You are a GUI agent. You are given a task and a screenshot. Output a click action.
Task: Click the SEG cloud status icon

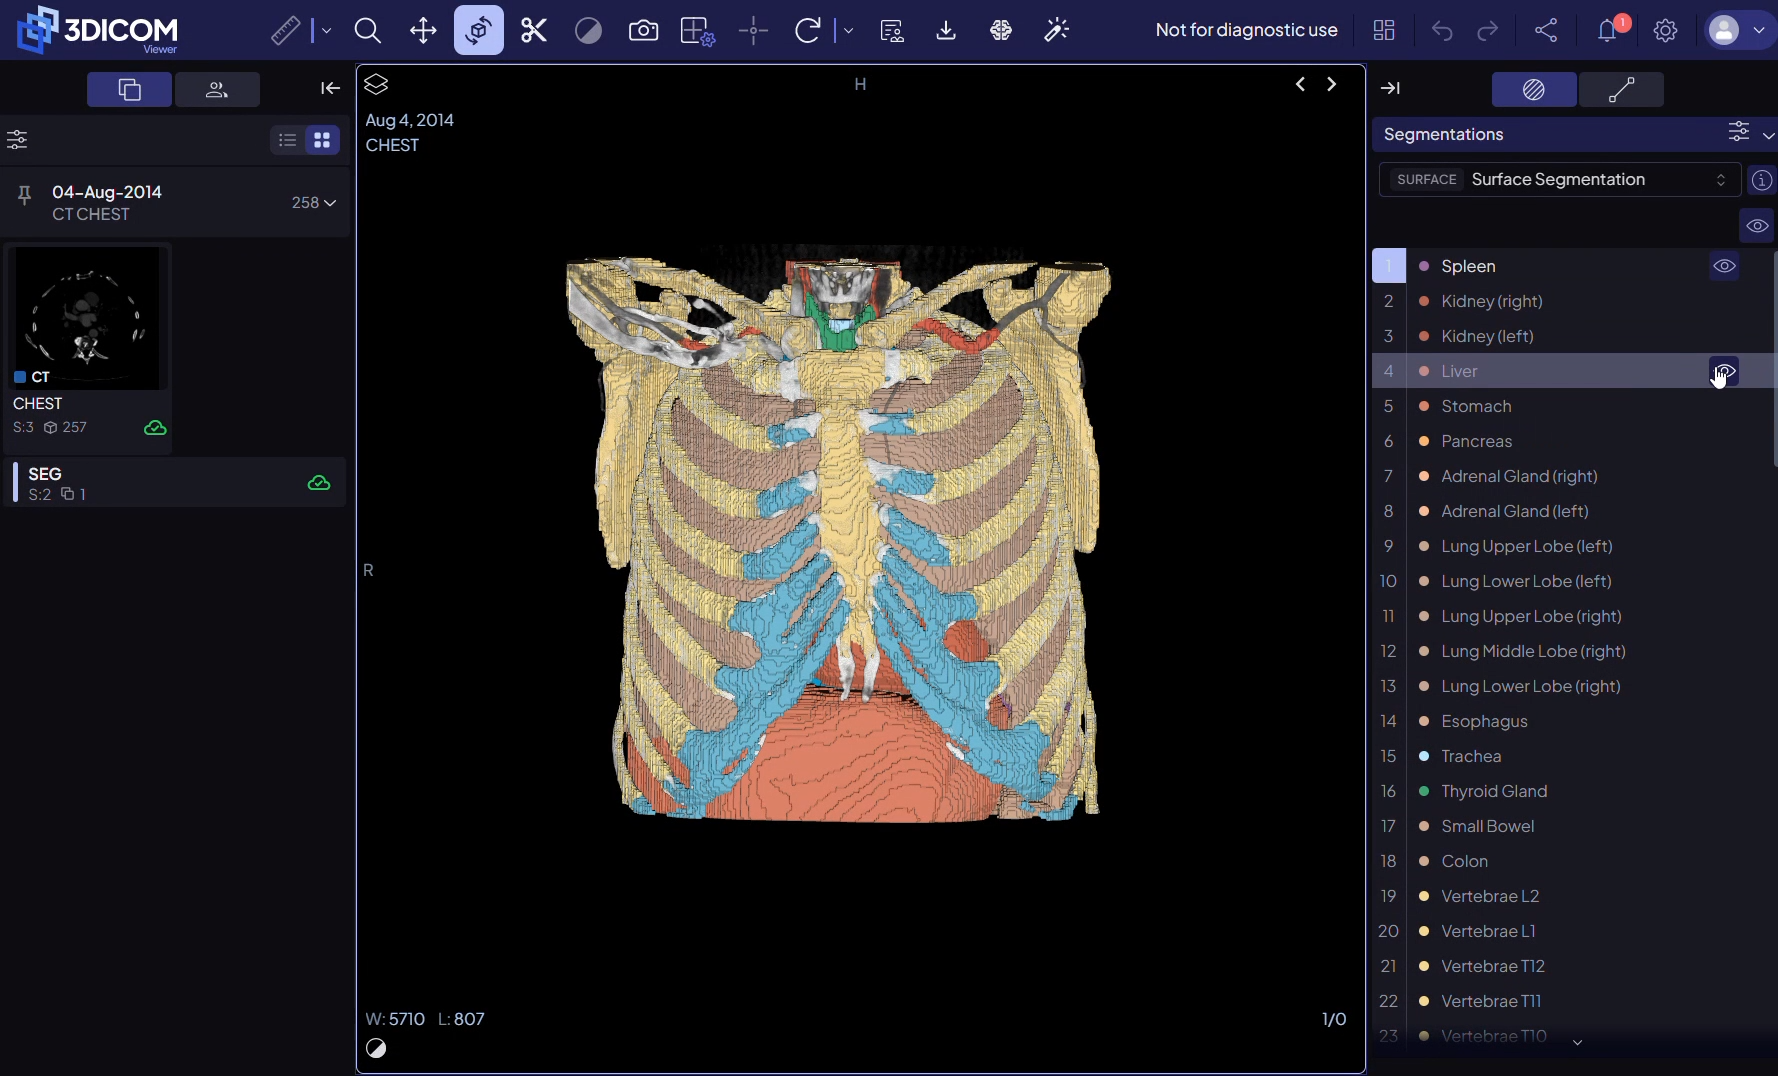pyautogui.click(x=319, y=483)
